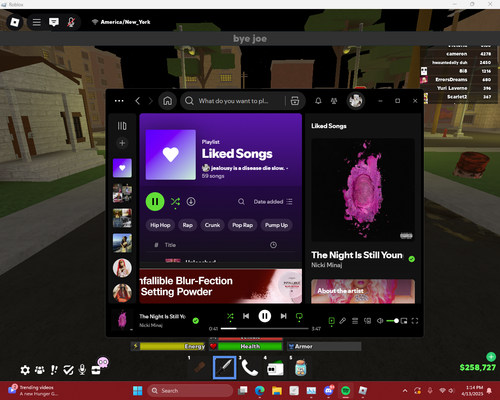The height and width of the screenshot is (400, 500).
Task: Toggle repeat in the player bar
Action: [299, 317]
